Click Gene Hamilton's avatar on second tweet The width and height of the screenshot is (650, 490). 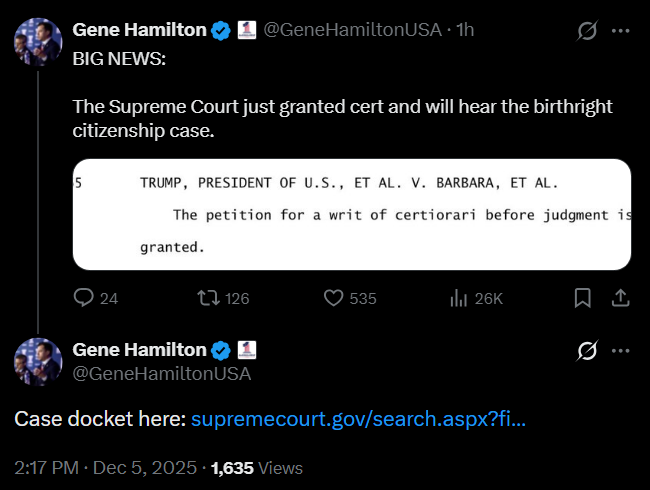click(x=35, y=362)
